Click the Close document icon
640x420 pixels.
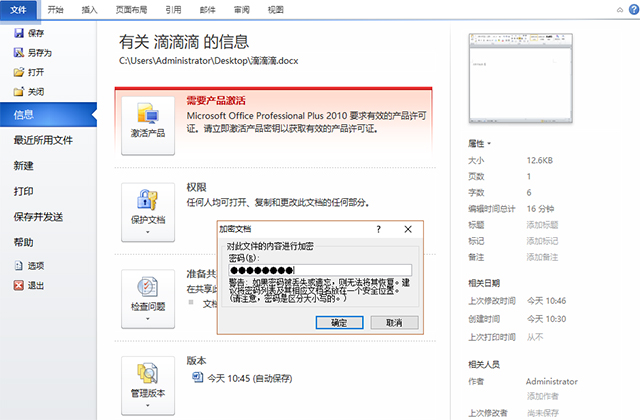coord(19,92)
